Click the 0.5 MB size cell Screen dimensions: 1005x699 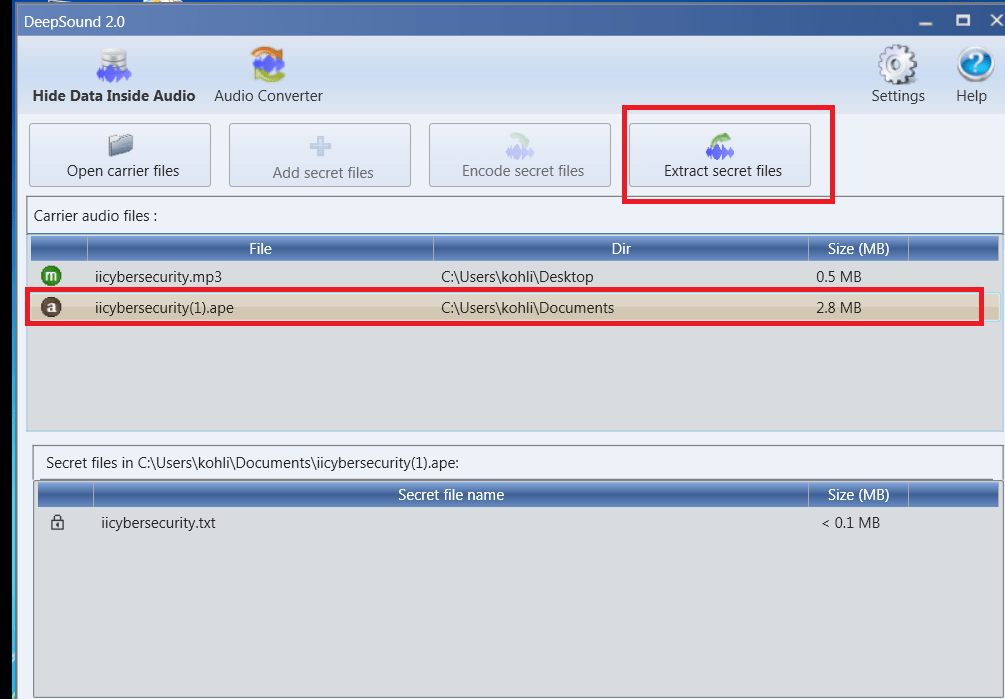pyautogui.click(x=838, y=277)
